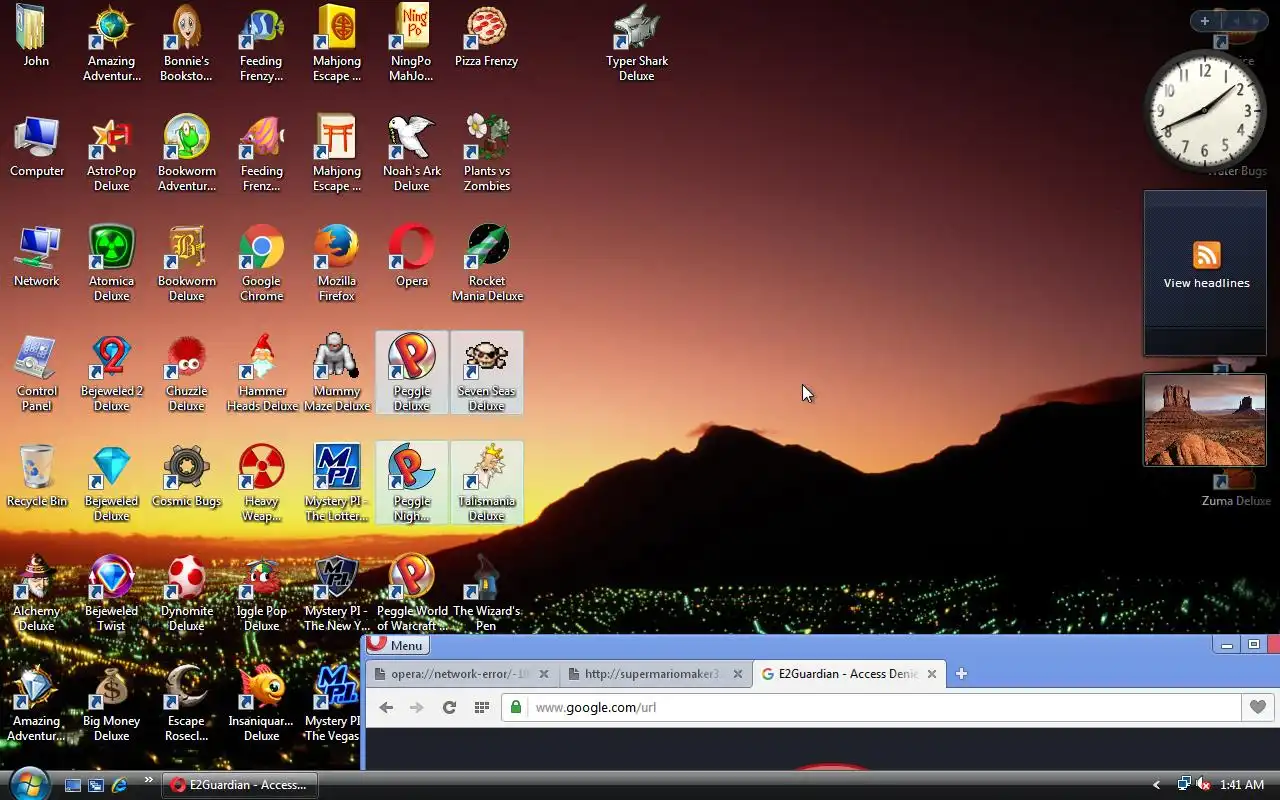The image size is (1280, 800).
Task: Launch Mozilla Firefox desktop shortcut
Action: [x=336, y=263]
